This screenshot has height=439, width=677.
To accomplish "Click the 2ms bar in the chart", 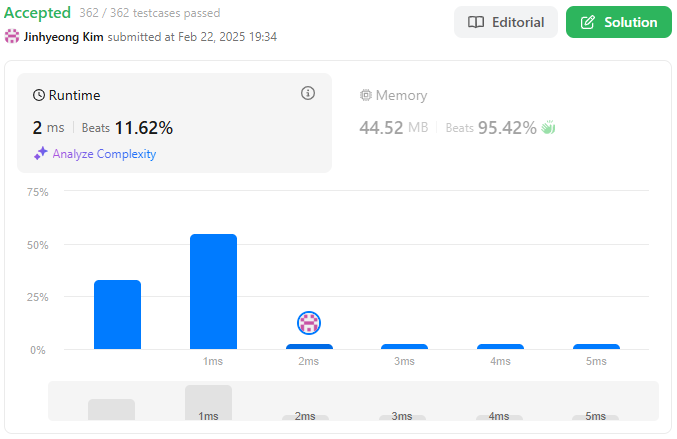I will click(x=309, y=347).
